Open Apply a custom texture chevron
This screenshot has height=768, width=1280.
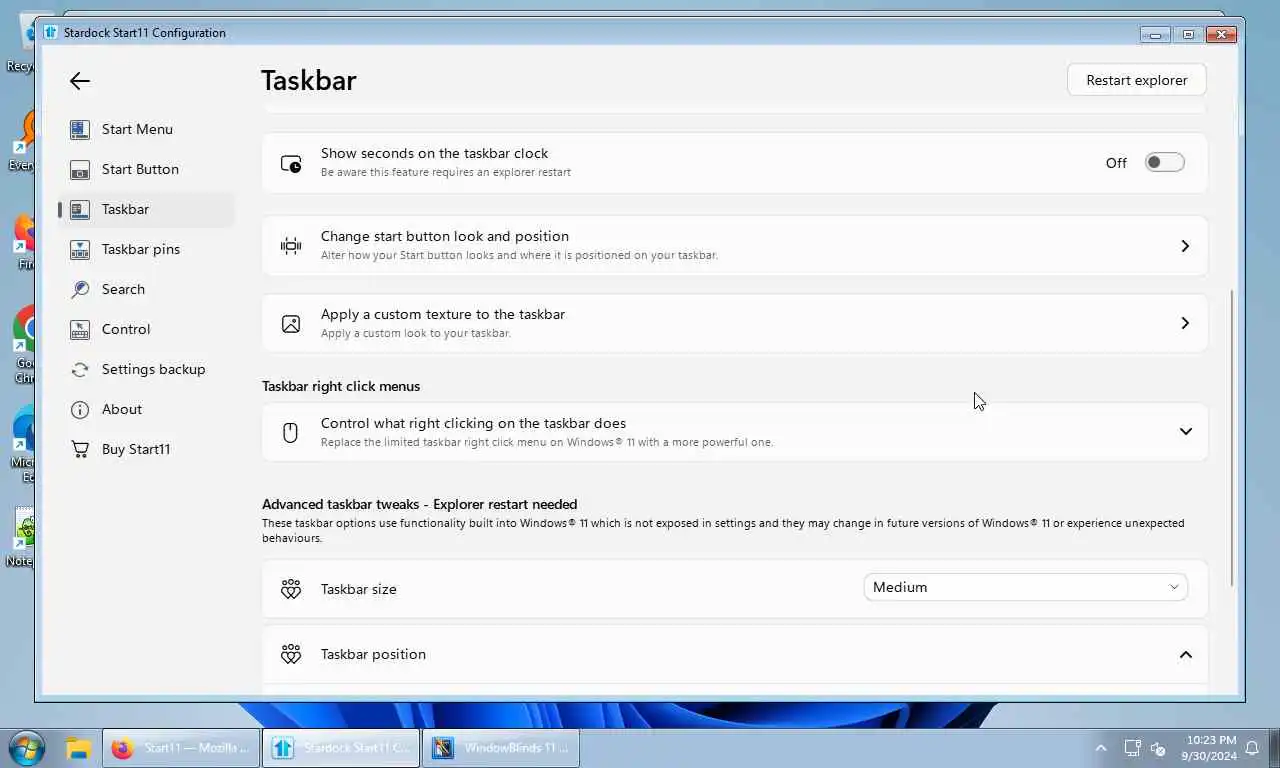1185,323
